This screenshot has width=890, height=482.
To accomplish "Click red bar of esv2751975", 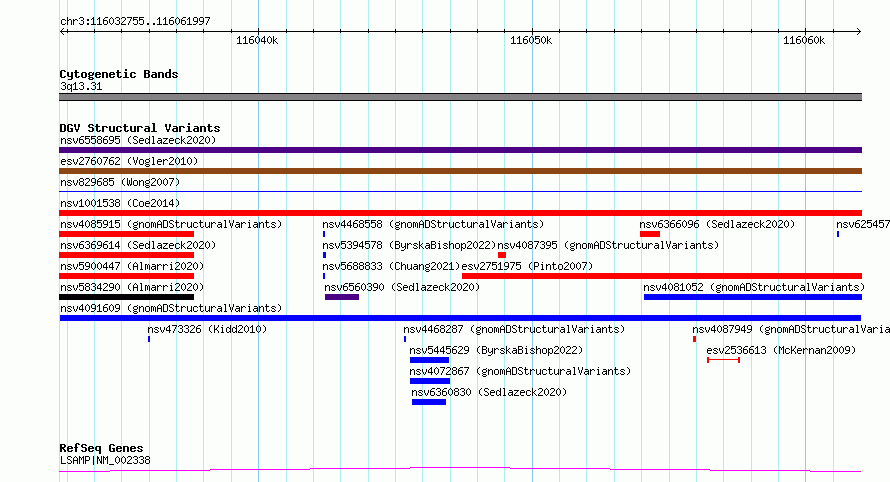I will [662, 276].
